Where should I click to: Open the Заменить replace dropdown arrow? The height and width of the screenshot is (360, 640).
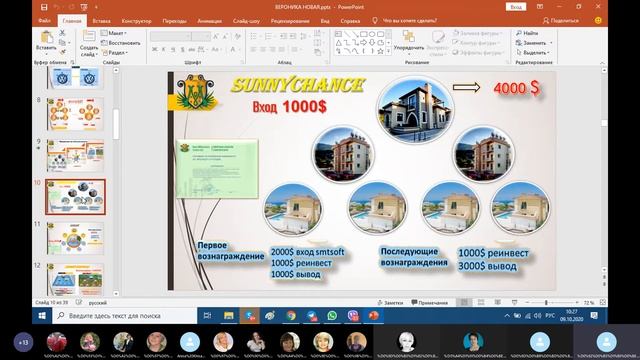pos(551,42)
